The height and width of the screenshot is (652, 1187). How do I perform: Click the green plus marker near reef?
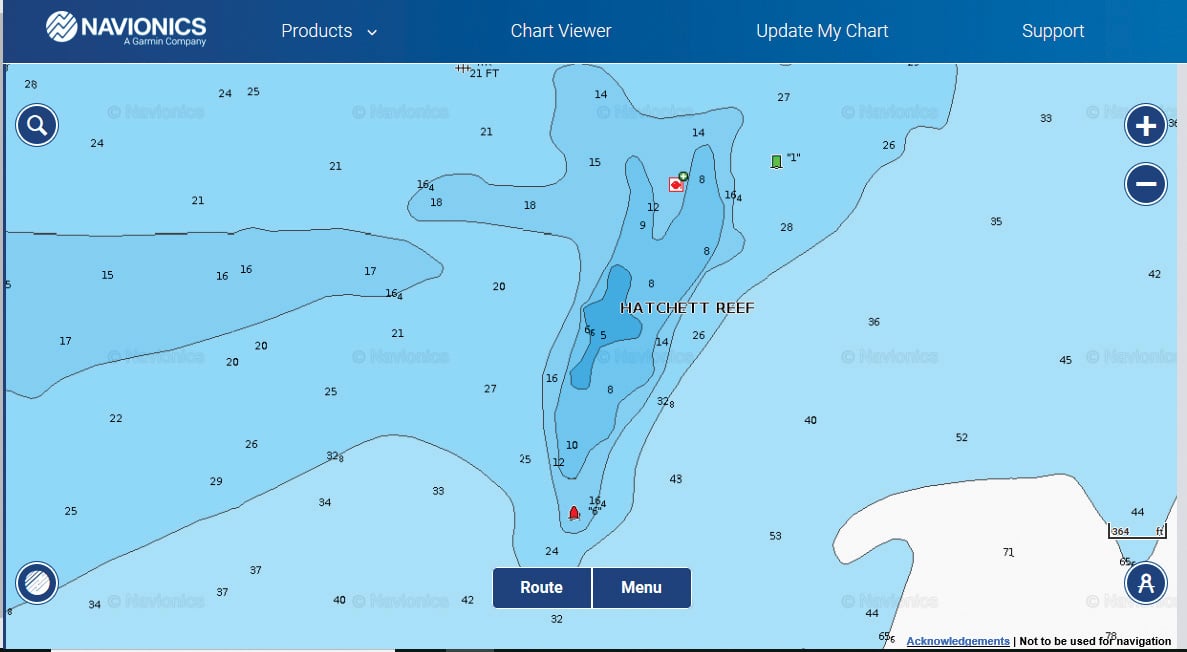[683, 176]
